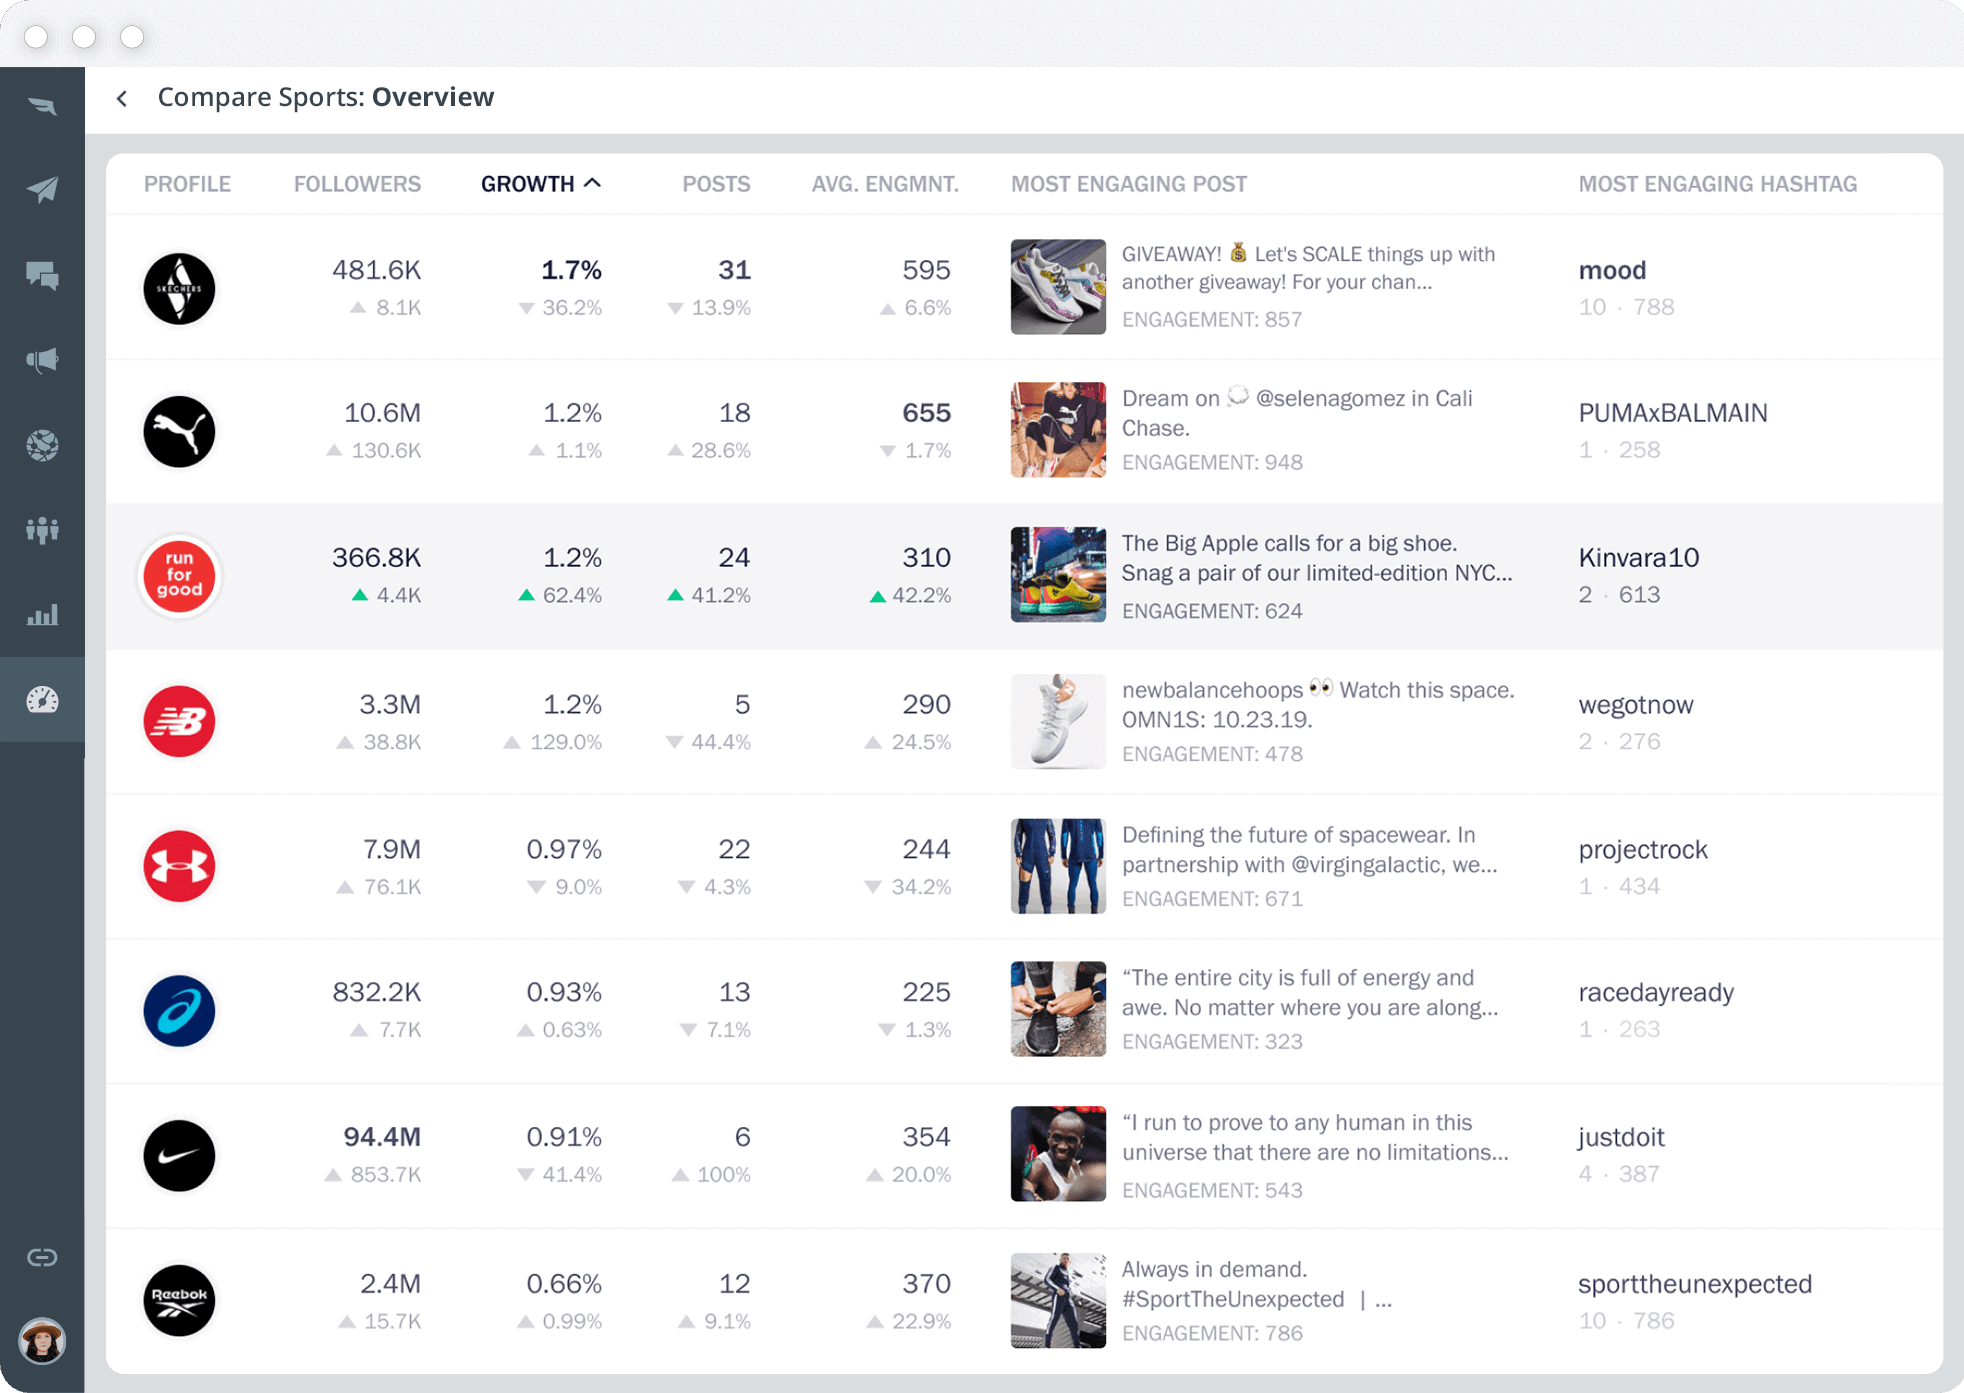
Task: Click the wegotnow hashtag
Action: point(1636,705)
